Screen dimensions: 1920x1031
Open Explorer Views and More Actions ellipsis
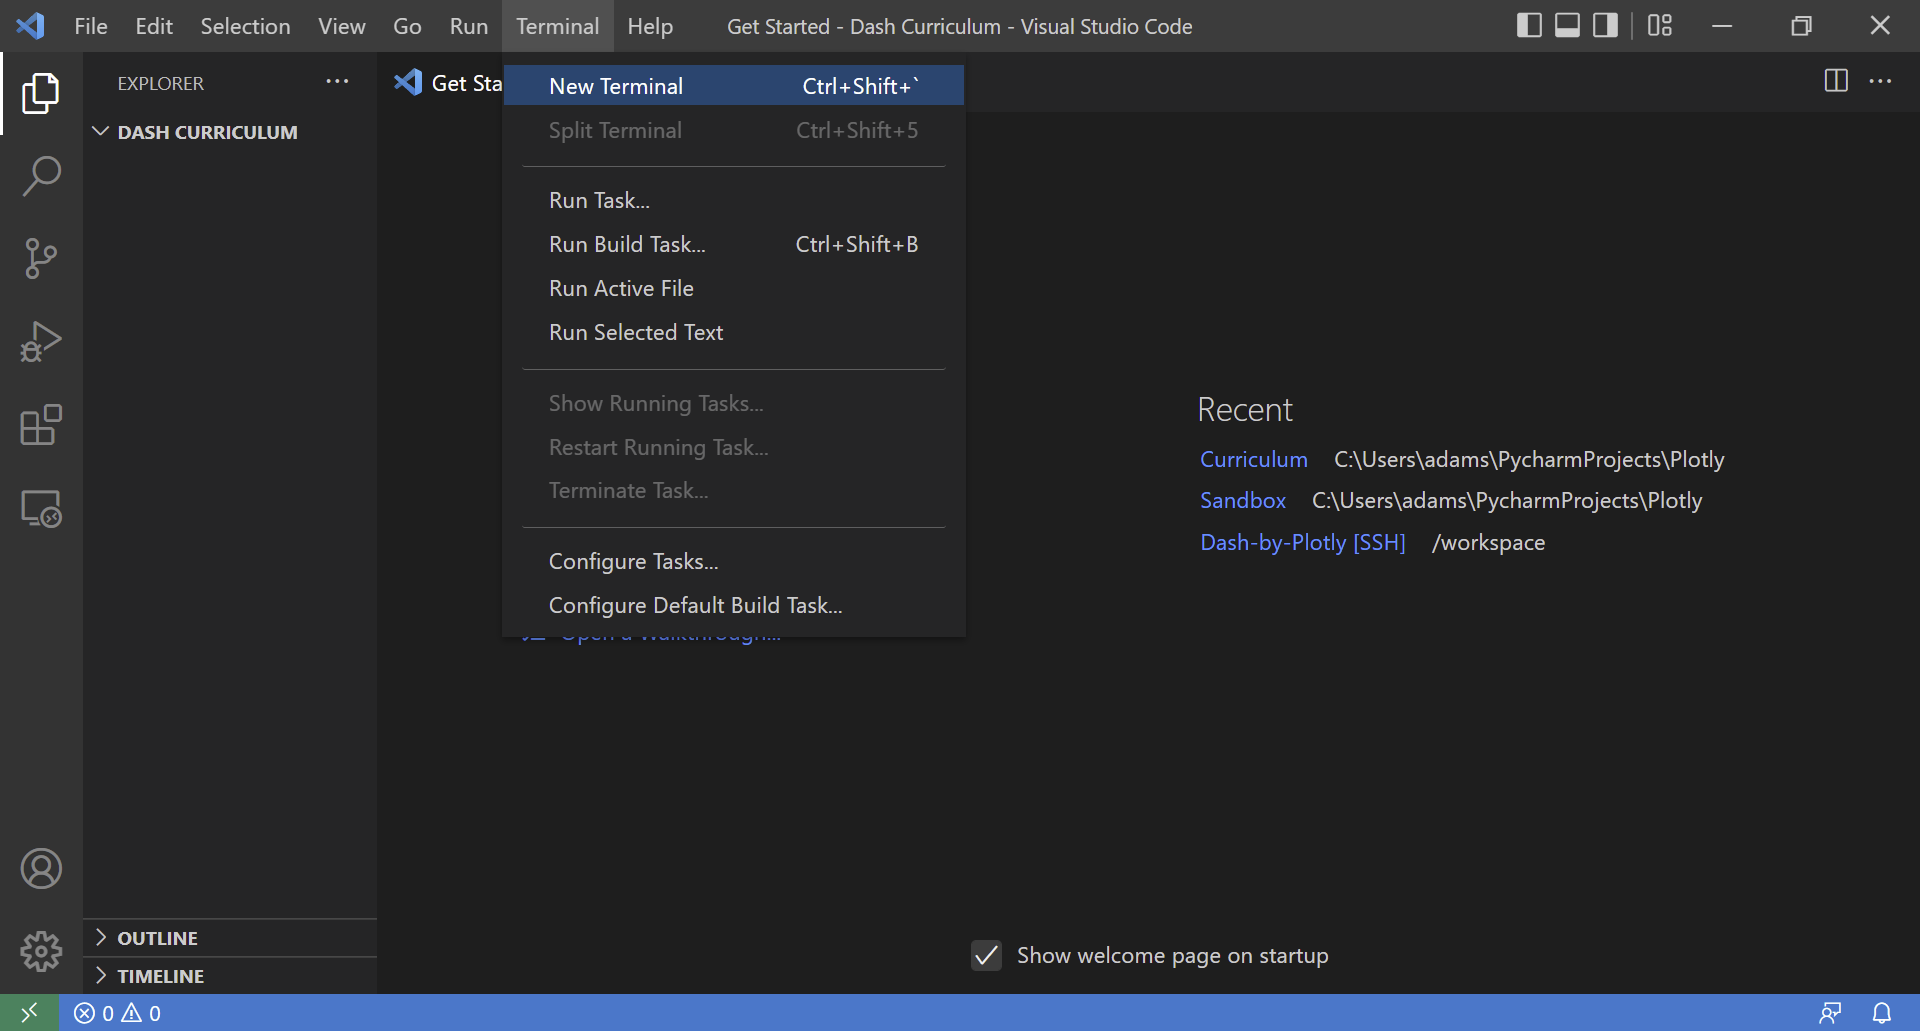click(337, 82)
